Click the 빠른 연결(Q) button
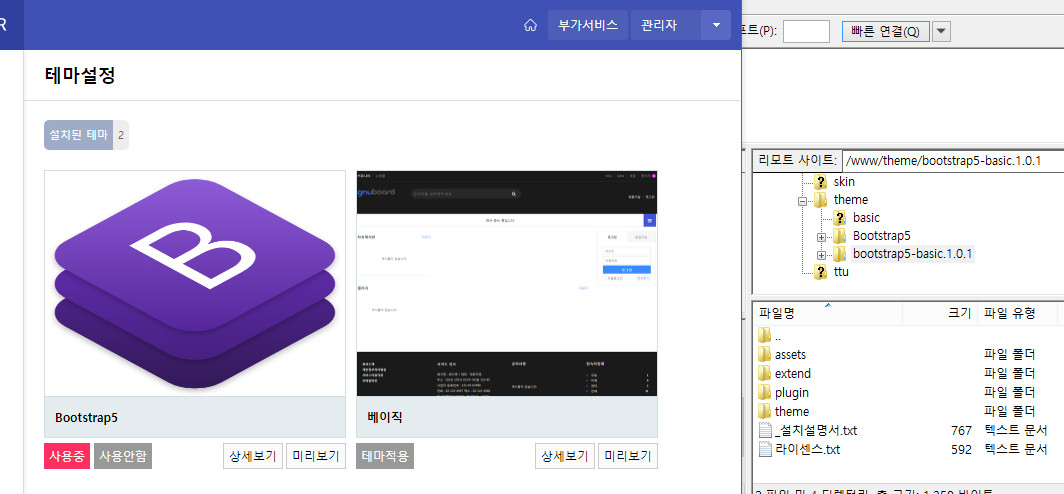The width and height of the screenshot is (1064, 494). [886, 31]
